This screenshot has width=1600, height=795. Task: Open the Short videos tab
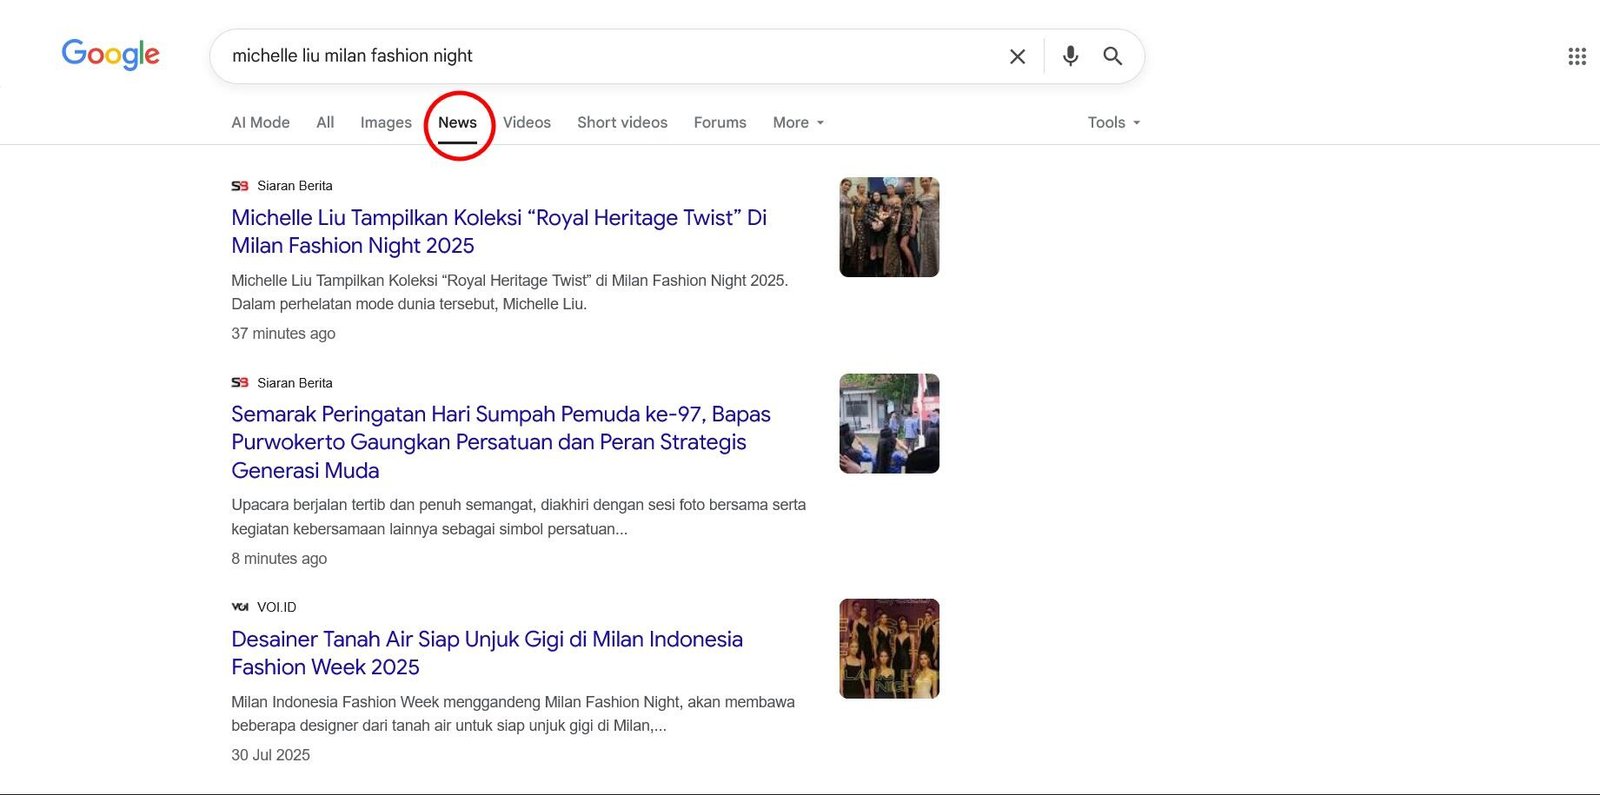tap(622, 122)
